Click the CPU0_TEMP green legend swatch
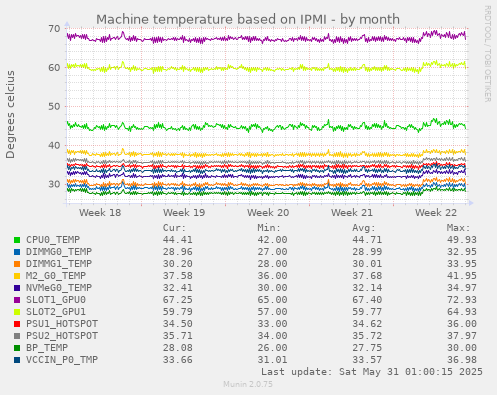The height and width of the screenshot is (395, 497). 17,240
